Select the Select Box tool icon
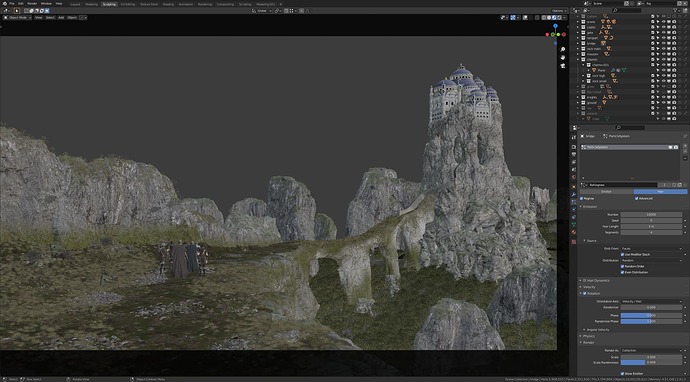 pos(17,11)
